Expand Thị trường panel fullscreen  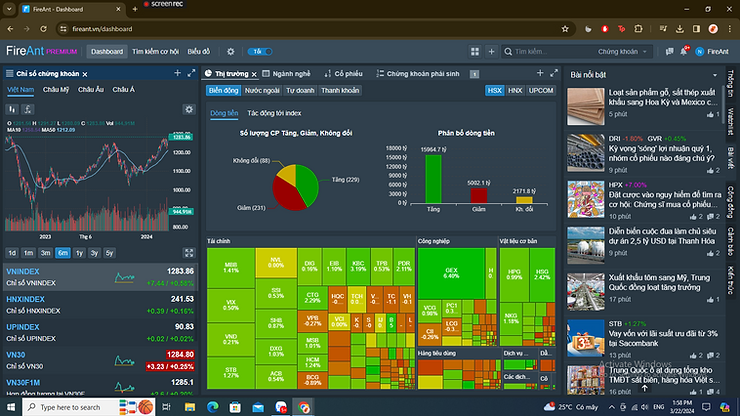pyautogui.click(x=554, y=73)
